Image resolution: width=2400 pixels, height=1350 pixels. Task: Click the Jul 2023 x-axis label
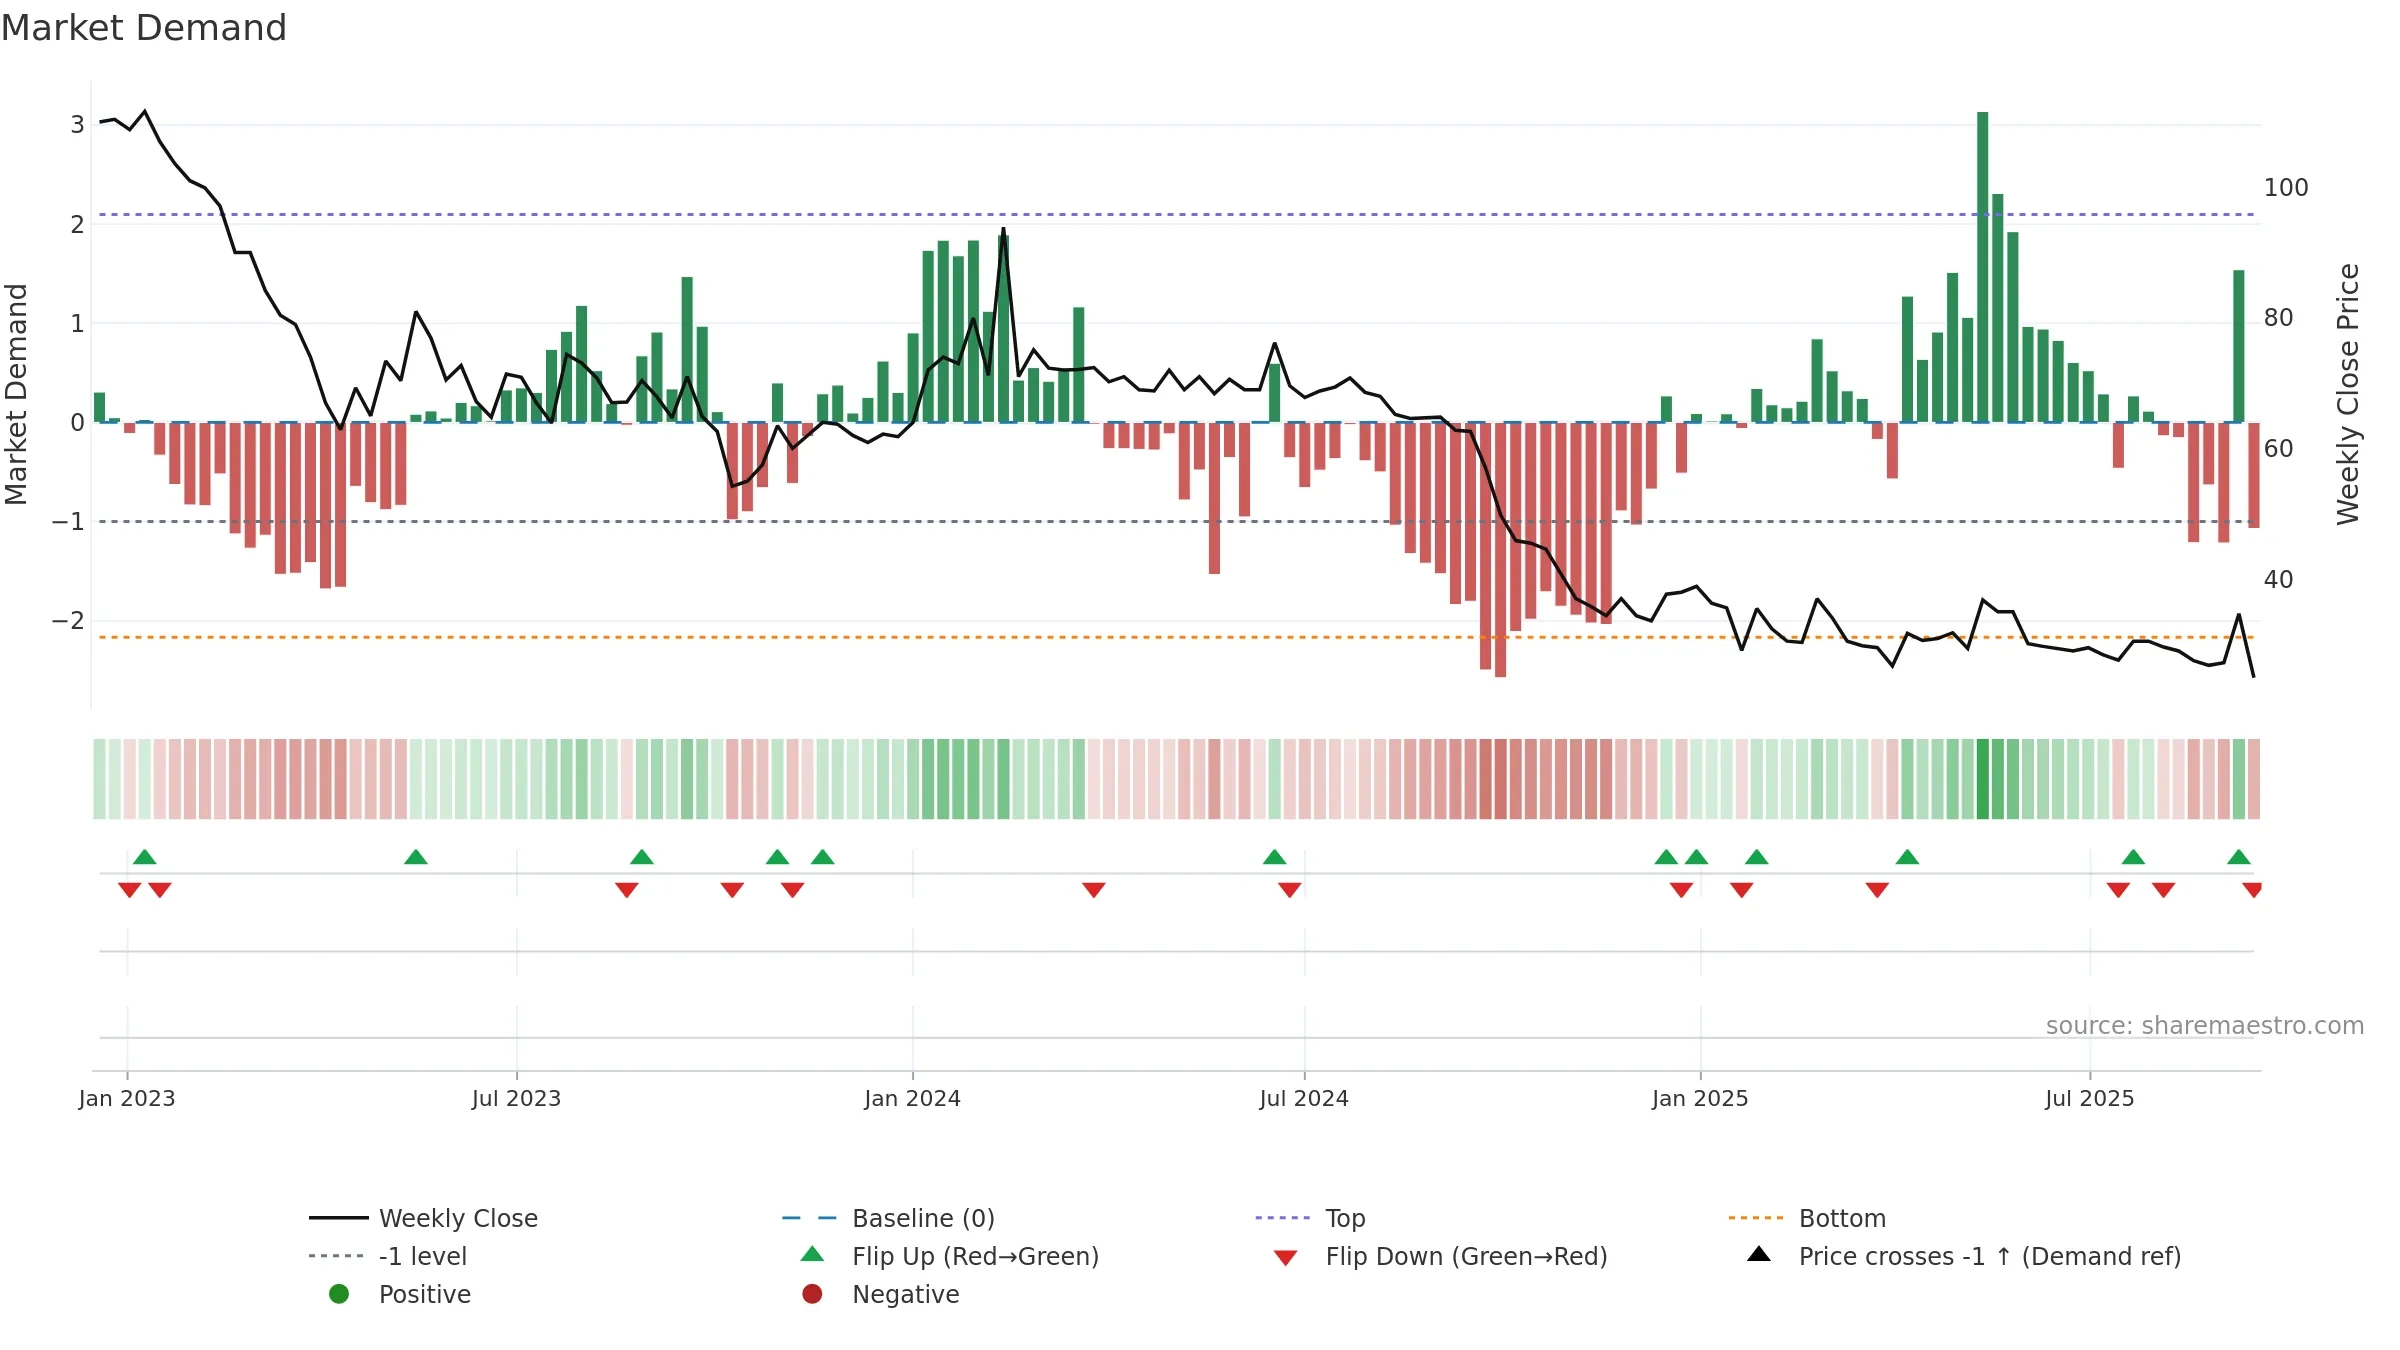pos(516,1099)
